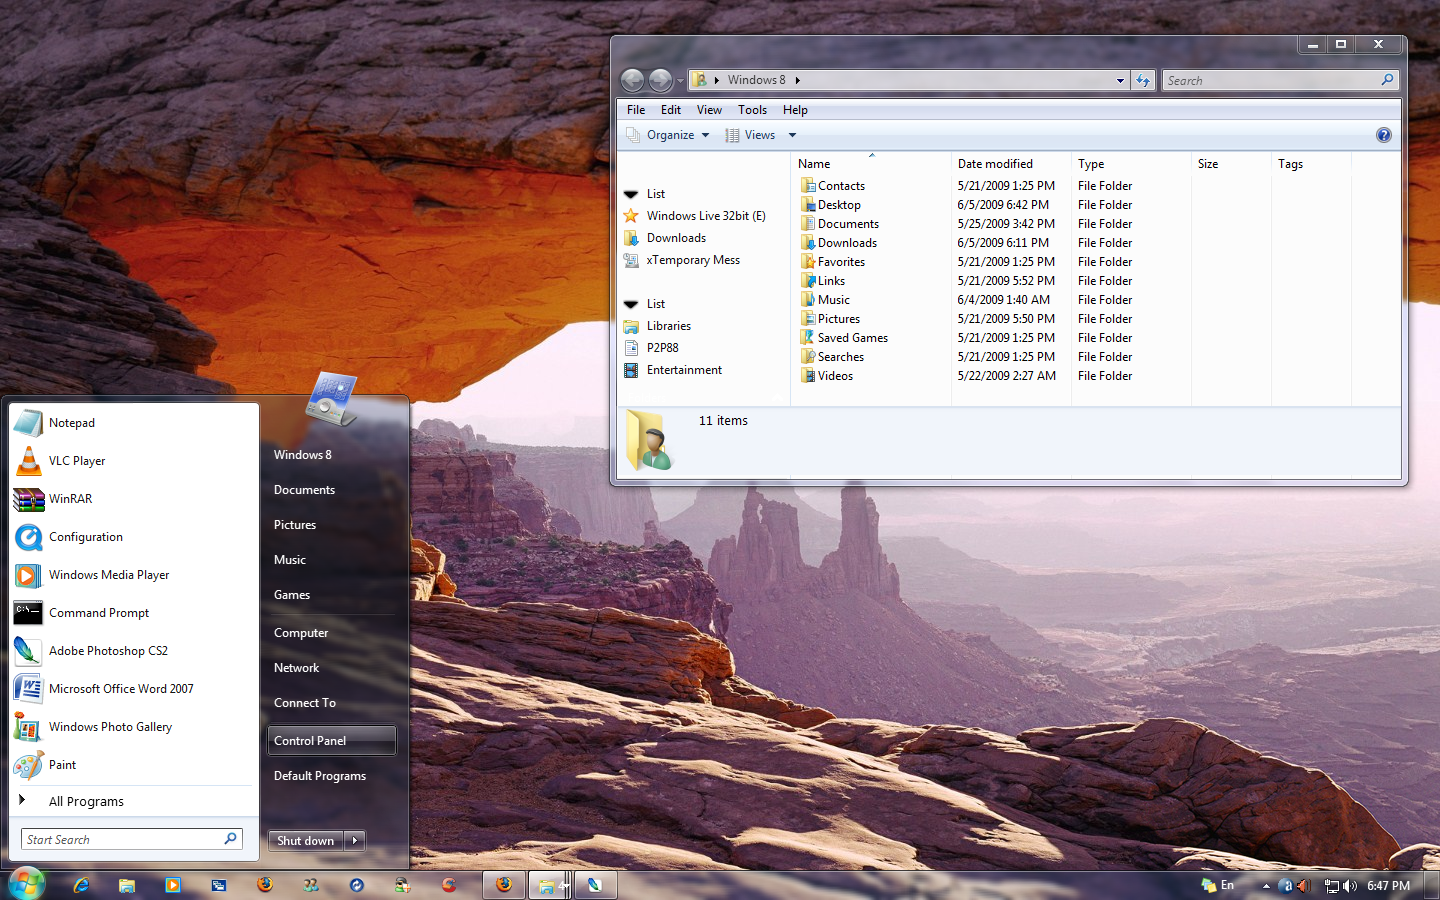Open the Music folder in the file list
The height and width of the screenshot is (900, 1440).
pos(833,299)
